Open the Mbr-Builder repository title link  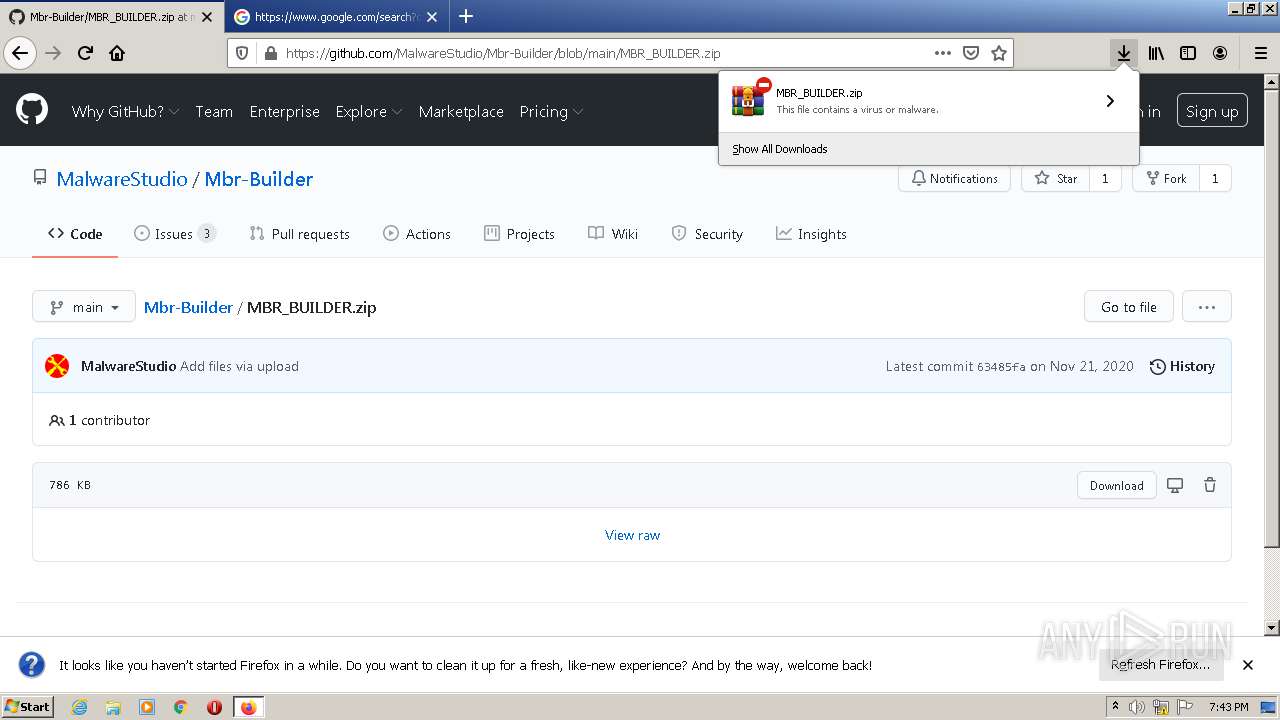tap(259, 179)
